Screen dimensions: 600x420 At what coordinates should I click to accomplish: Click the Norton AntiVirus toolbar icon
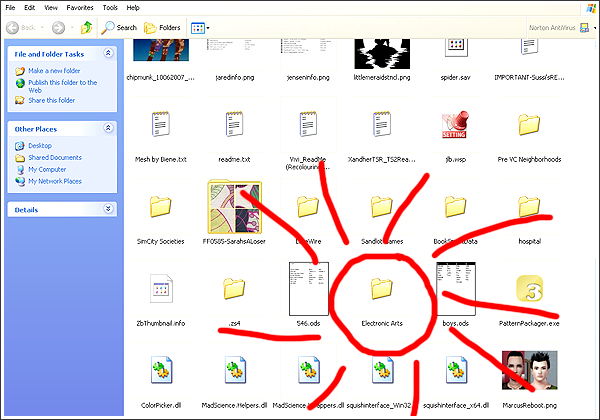[x=584, y=28]
